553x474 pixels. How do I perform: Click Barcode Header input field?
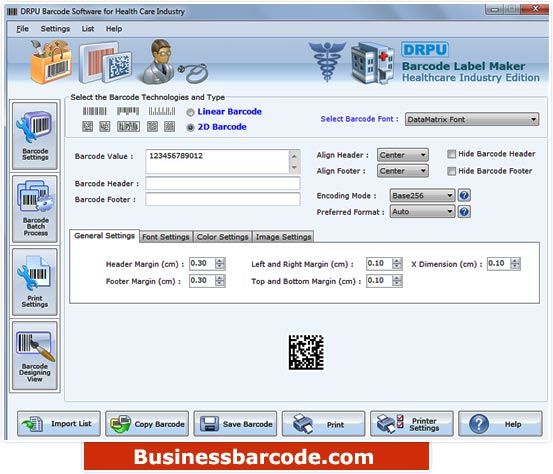click(x=223, y=184)
